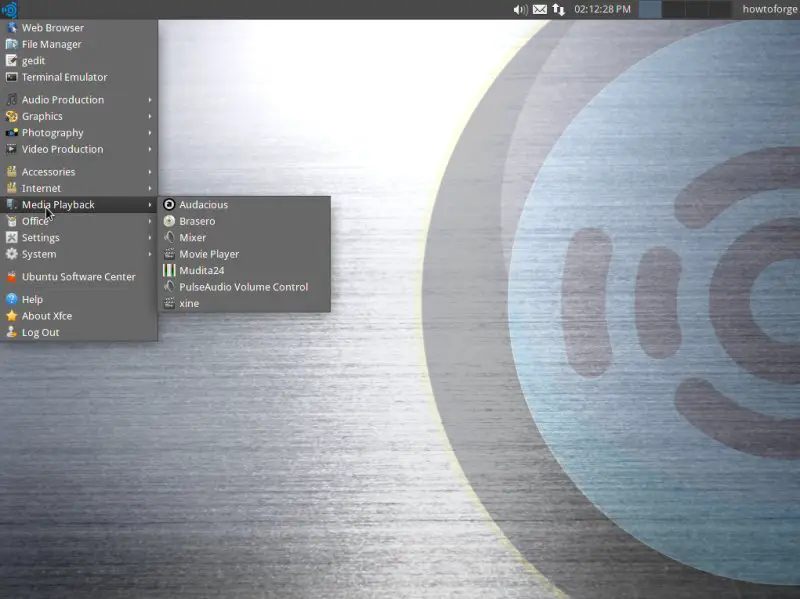The width and height of the screenshot is (800, 599).
Task: Click the File Manager icon
Action: tap(11, 44)
